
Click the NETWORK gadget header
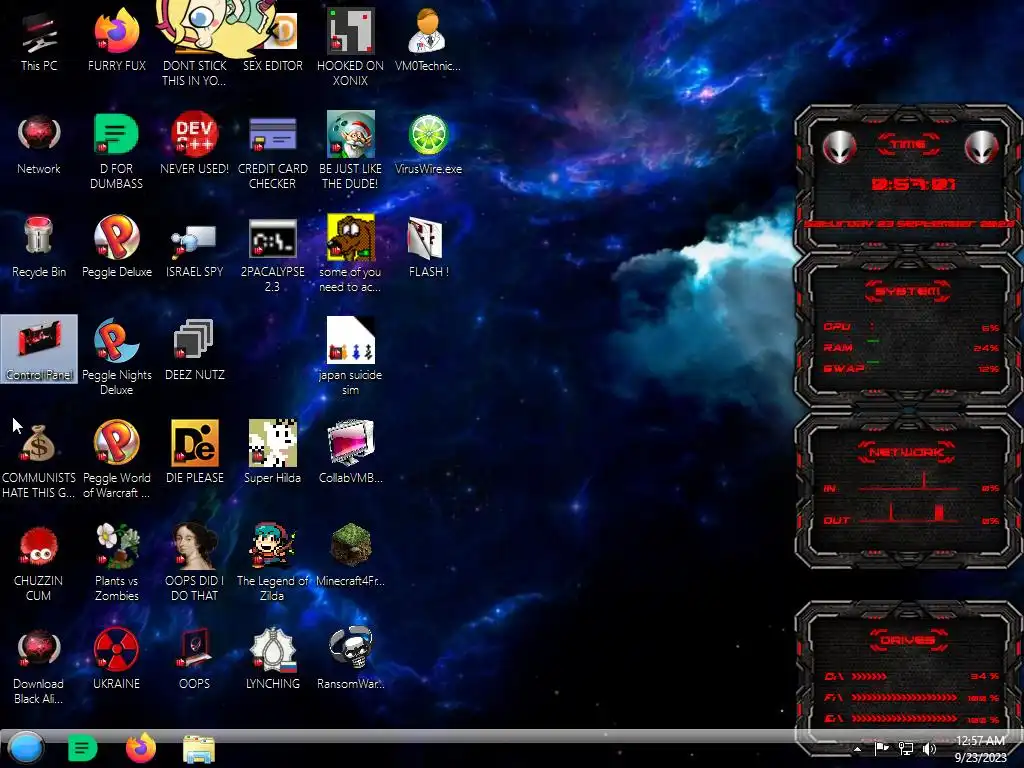[x=907, y=452]
